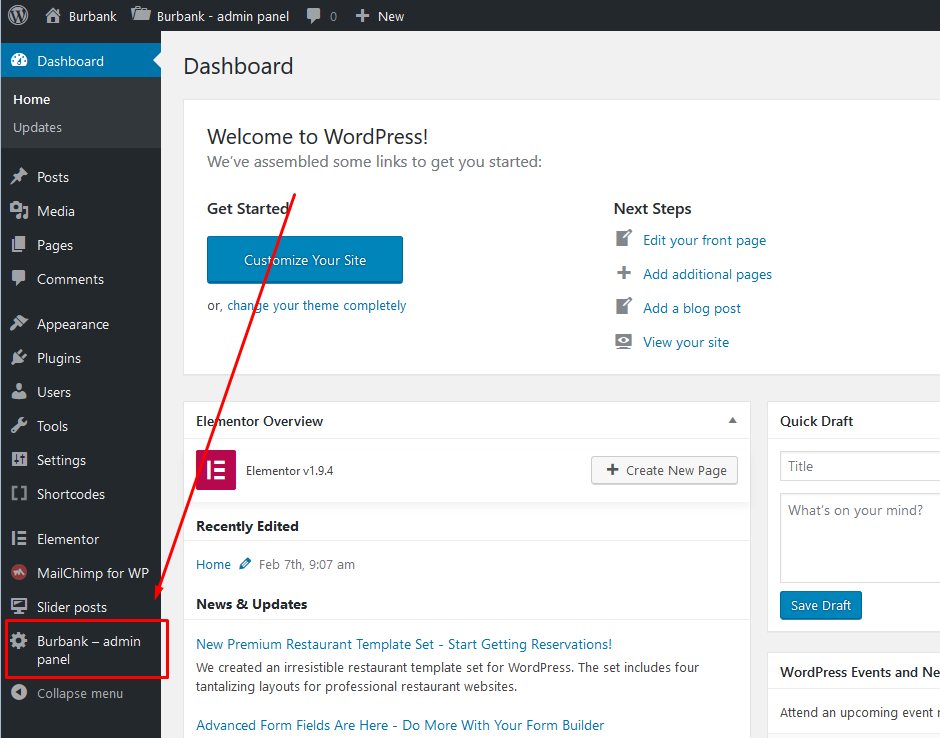Click the Elementor logo in overview widget
Screen dimensions: 940x738
(216, 470)
